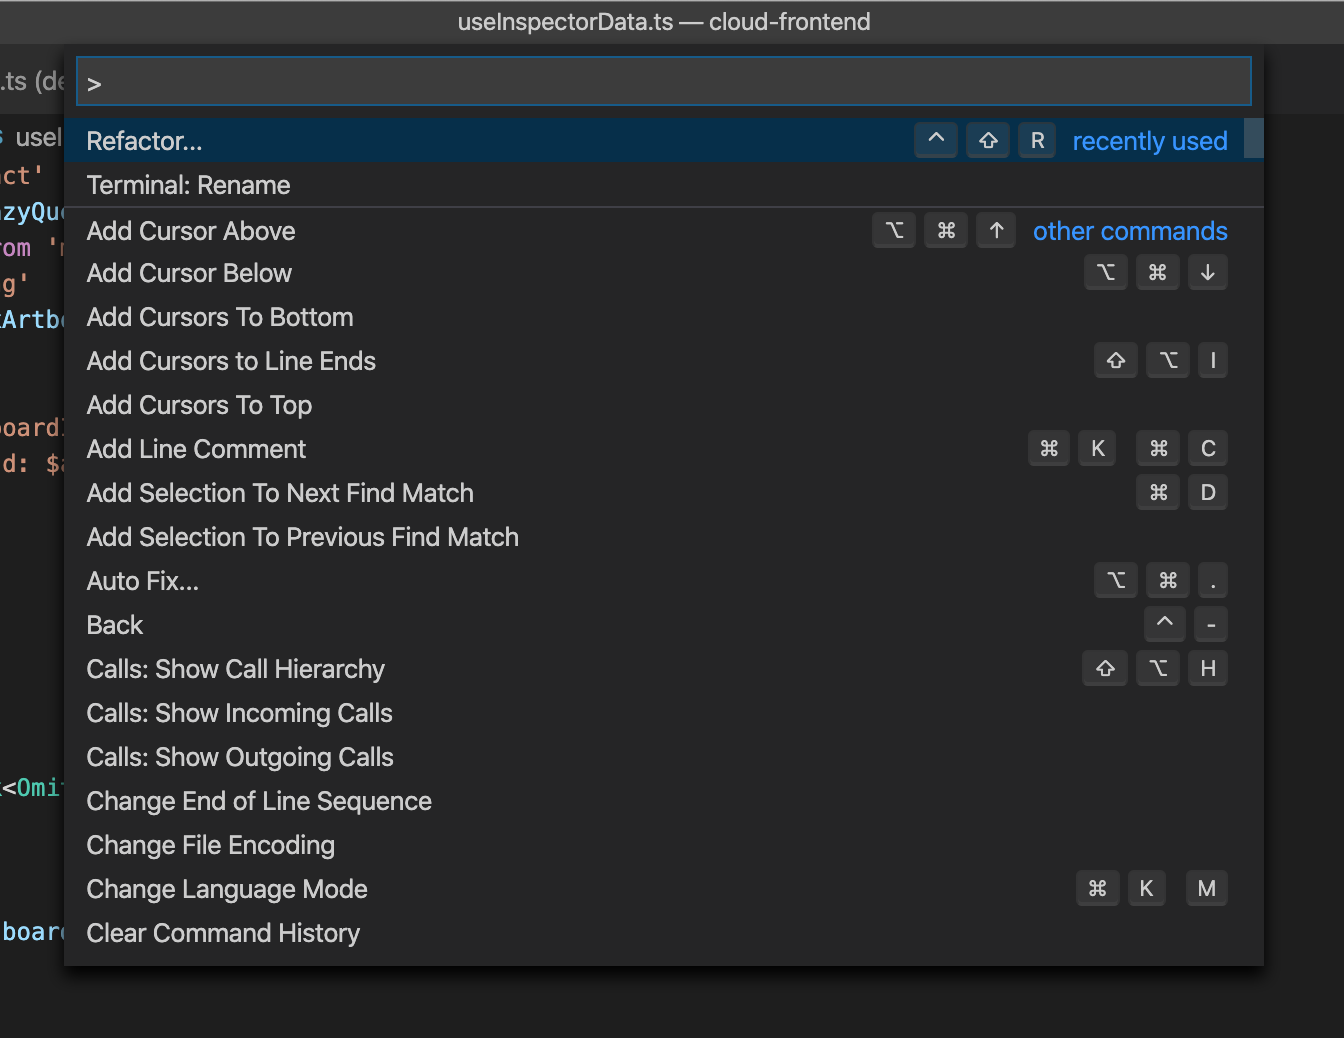
Task: Click the K key badge beside Change Language Mode
Action: 1147,888
